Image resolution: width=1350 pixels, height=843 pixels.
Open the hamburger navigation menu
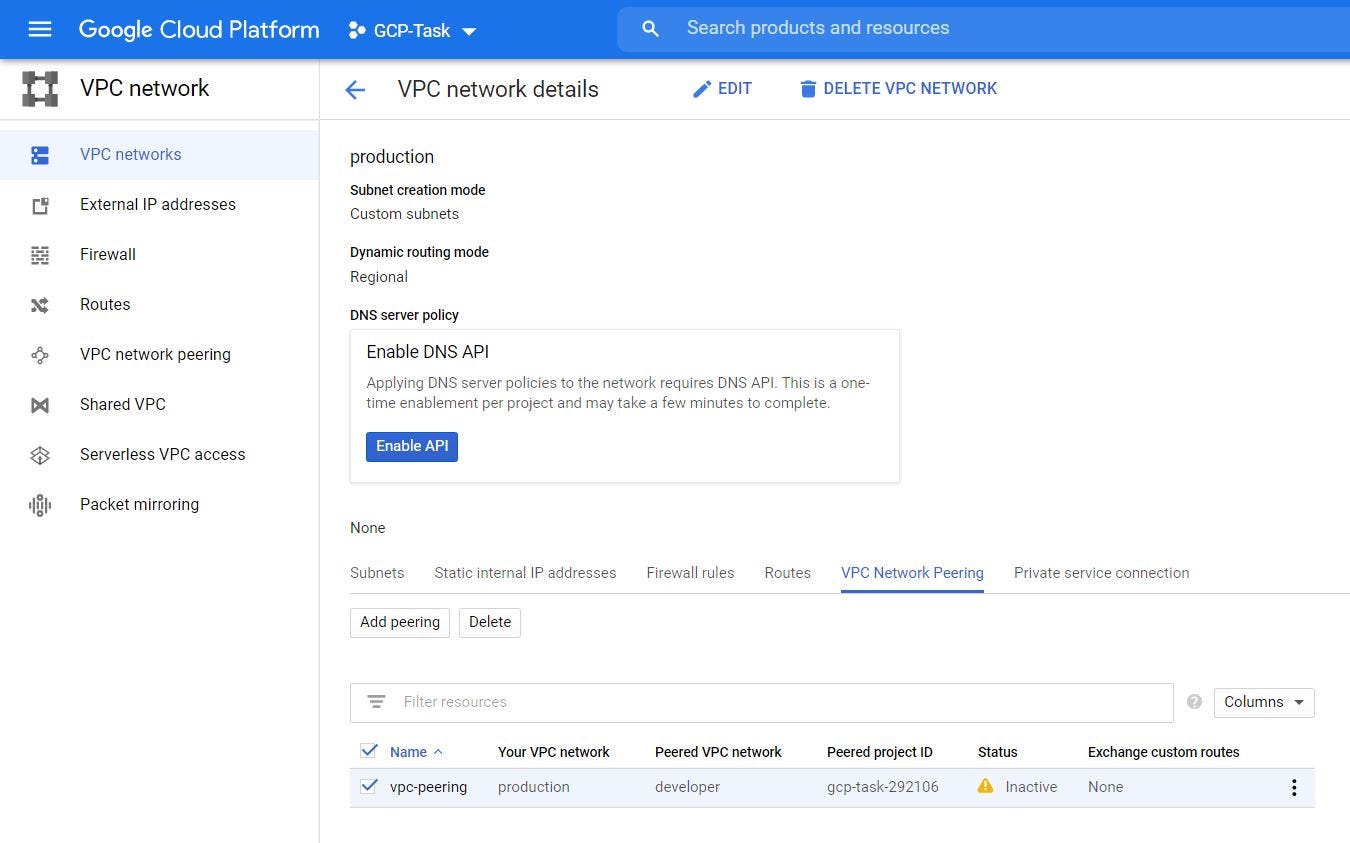[x=40, y=29]
